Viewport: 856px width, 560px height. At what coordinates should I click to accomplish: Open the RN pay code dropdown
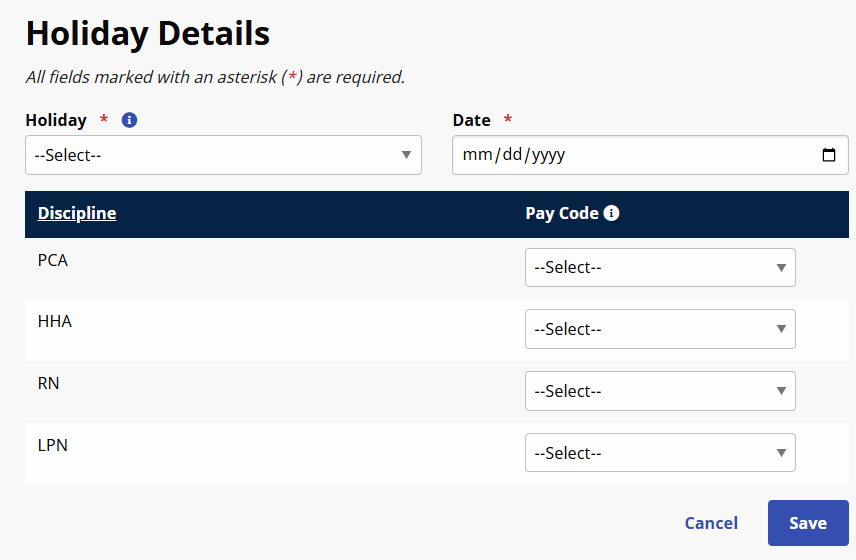(x=660, y=392)
